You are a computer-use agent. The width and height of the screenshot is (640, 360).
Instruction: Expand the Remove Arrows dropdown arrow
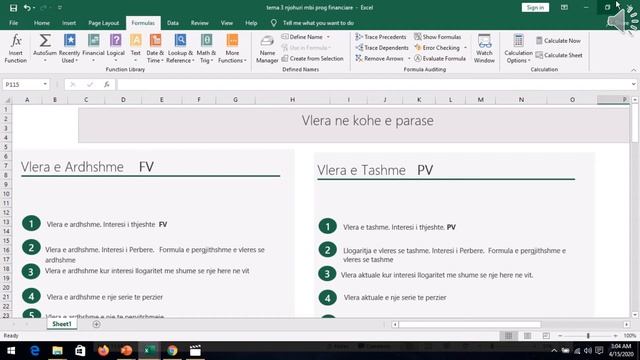tap(409, 59)
